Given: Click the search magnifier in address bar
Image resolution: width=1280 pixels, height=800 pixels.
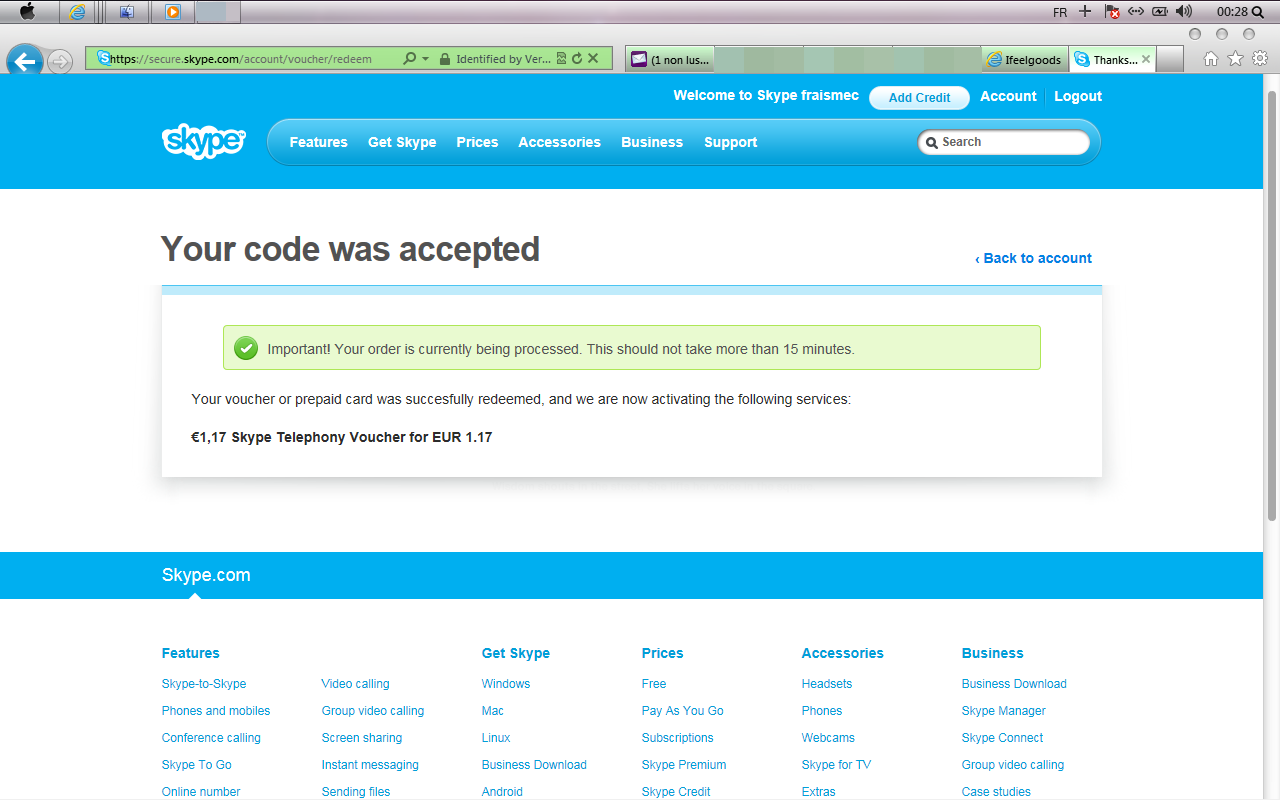Looking at the screenshot, I should 409,59.
